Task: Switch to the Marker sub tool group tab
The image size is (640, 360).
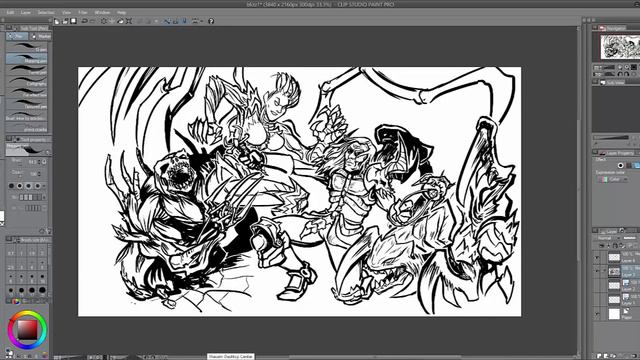Action: (x=40, y=36)
